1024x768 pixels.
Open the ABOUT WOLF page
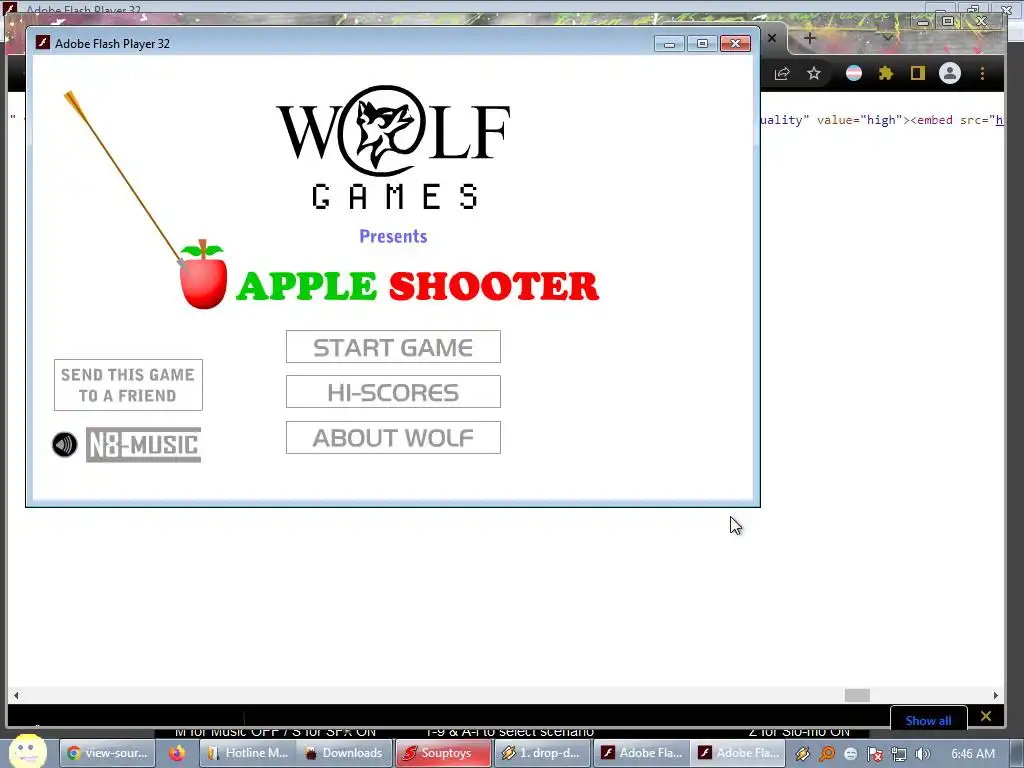[393, 438]
